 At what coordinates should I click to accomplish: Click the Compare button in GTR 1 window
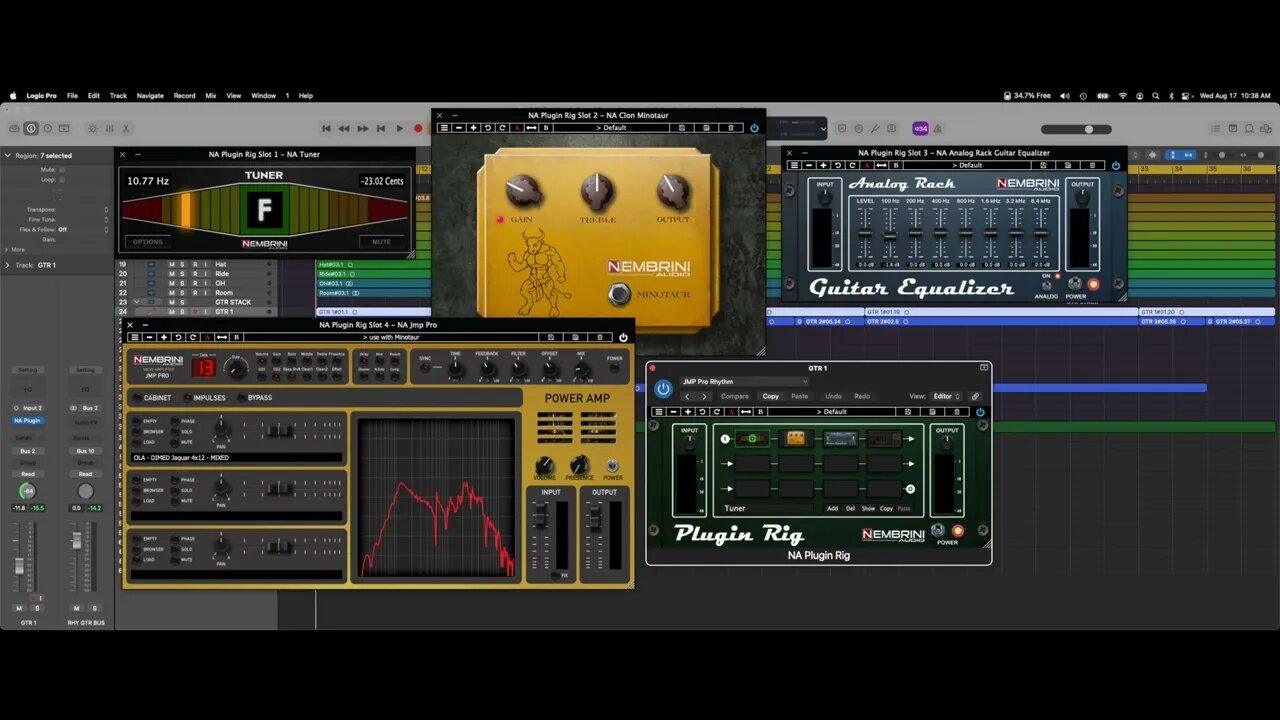coord(735,396)
